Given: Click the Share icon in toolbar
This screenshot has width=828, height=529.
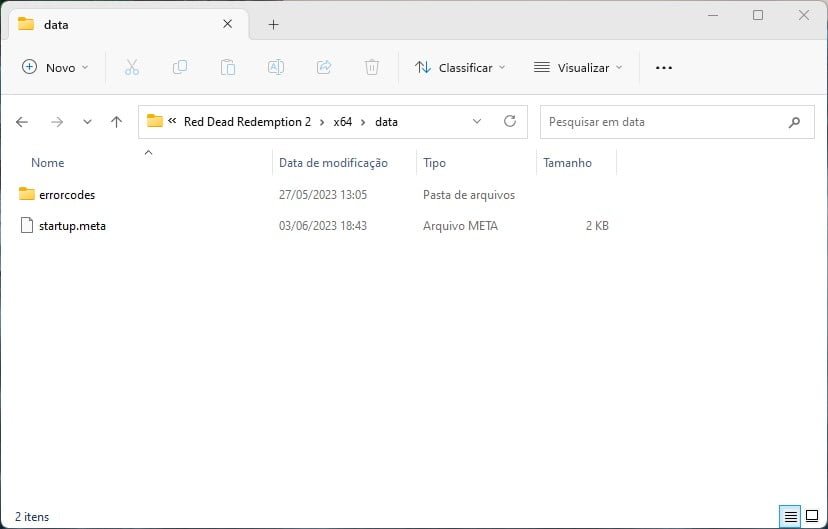Looking at the screenshot, I should 324,68.
